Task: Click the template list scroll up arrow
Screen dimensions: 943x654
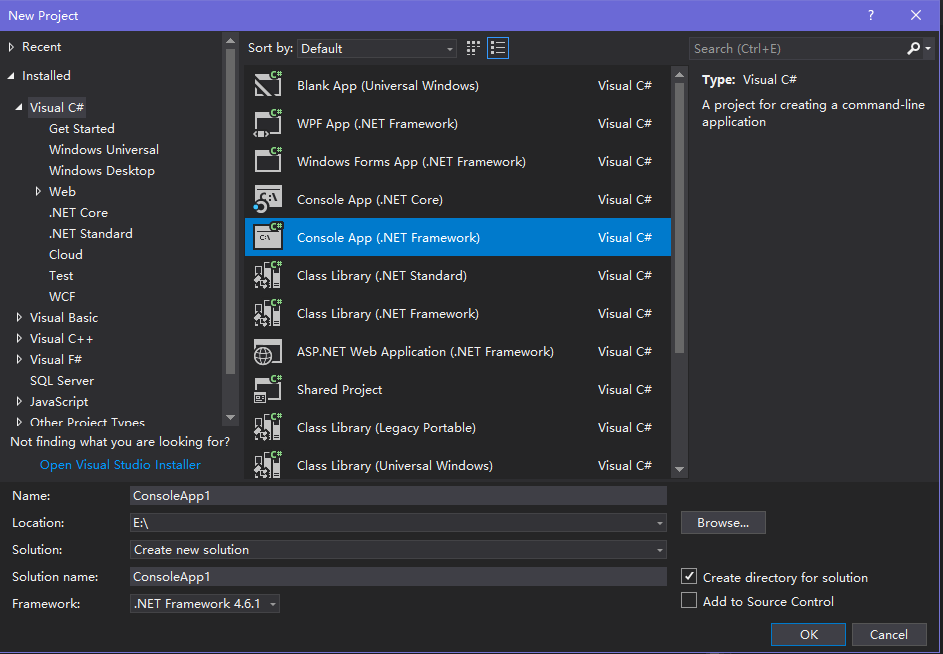Action: click(x=680, y=75)
